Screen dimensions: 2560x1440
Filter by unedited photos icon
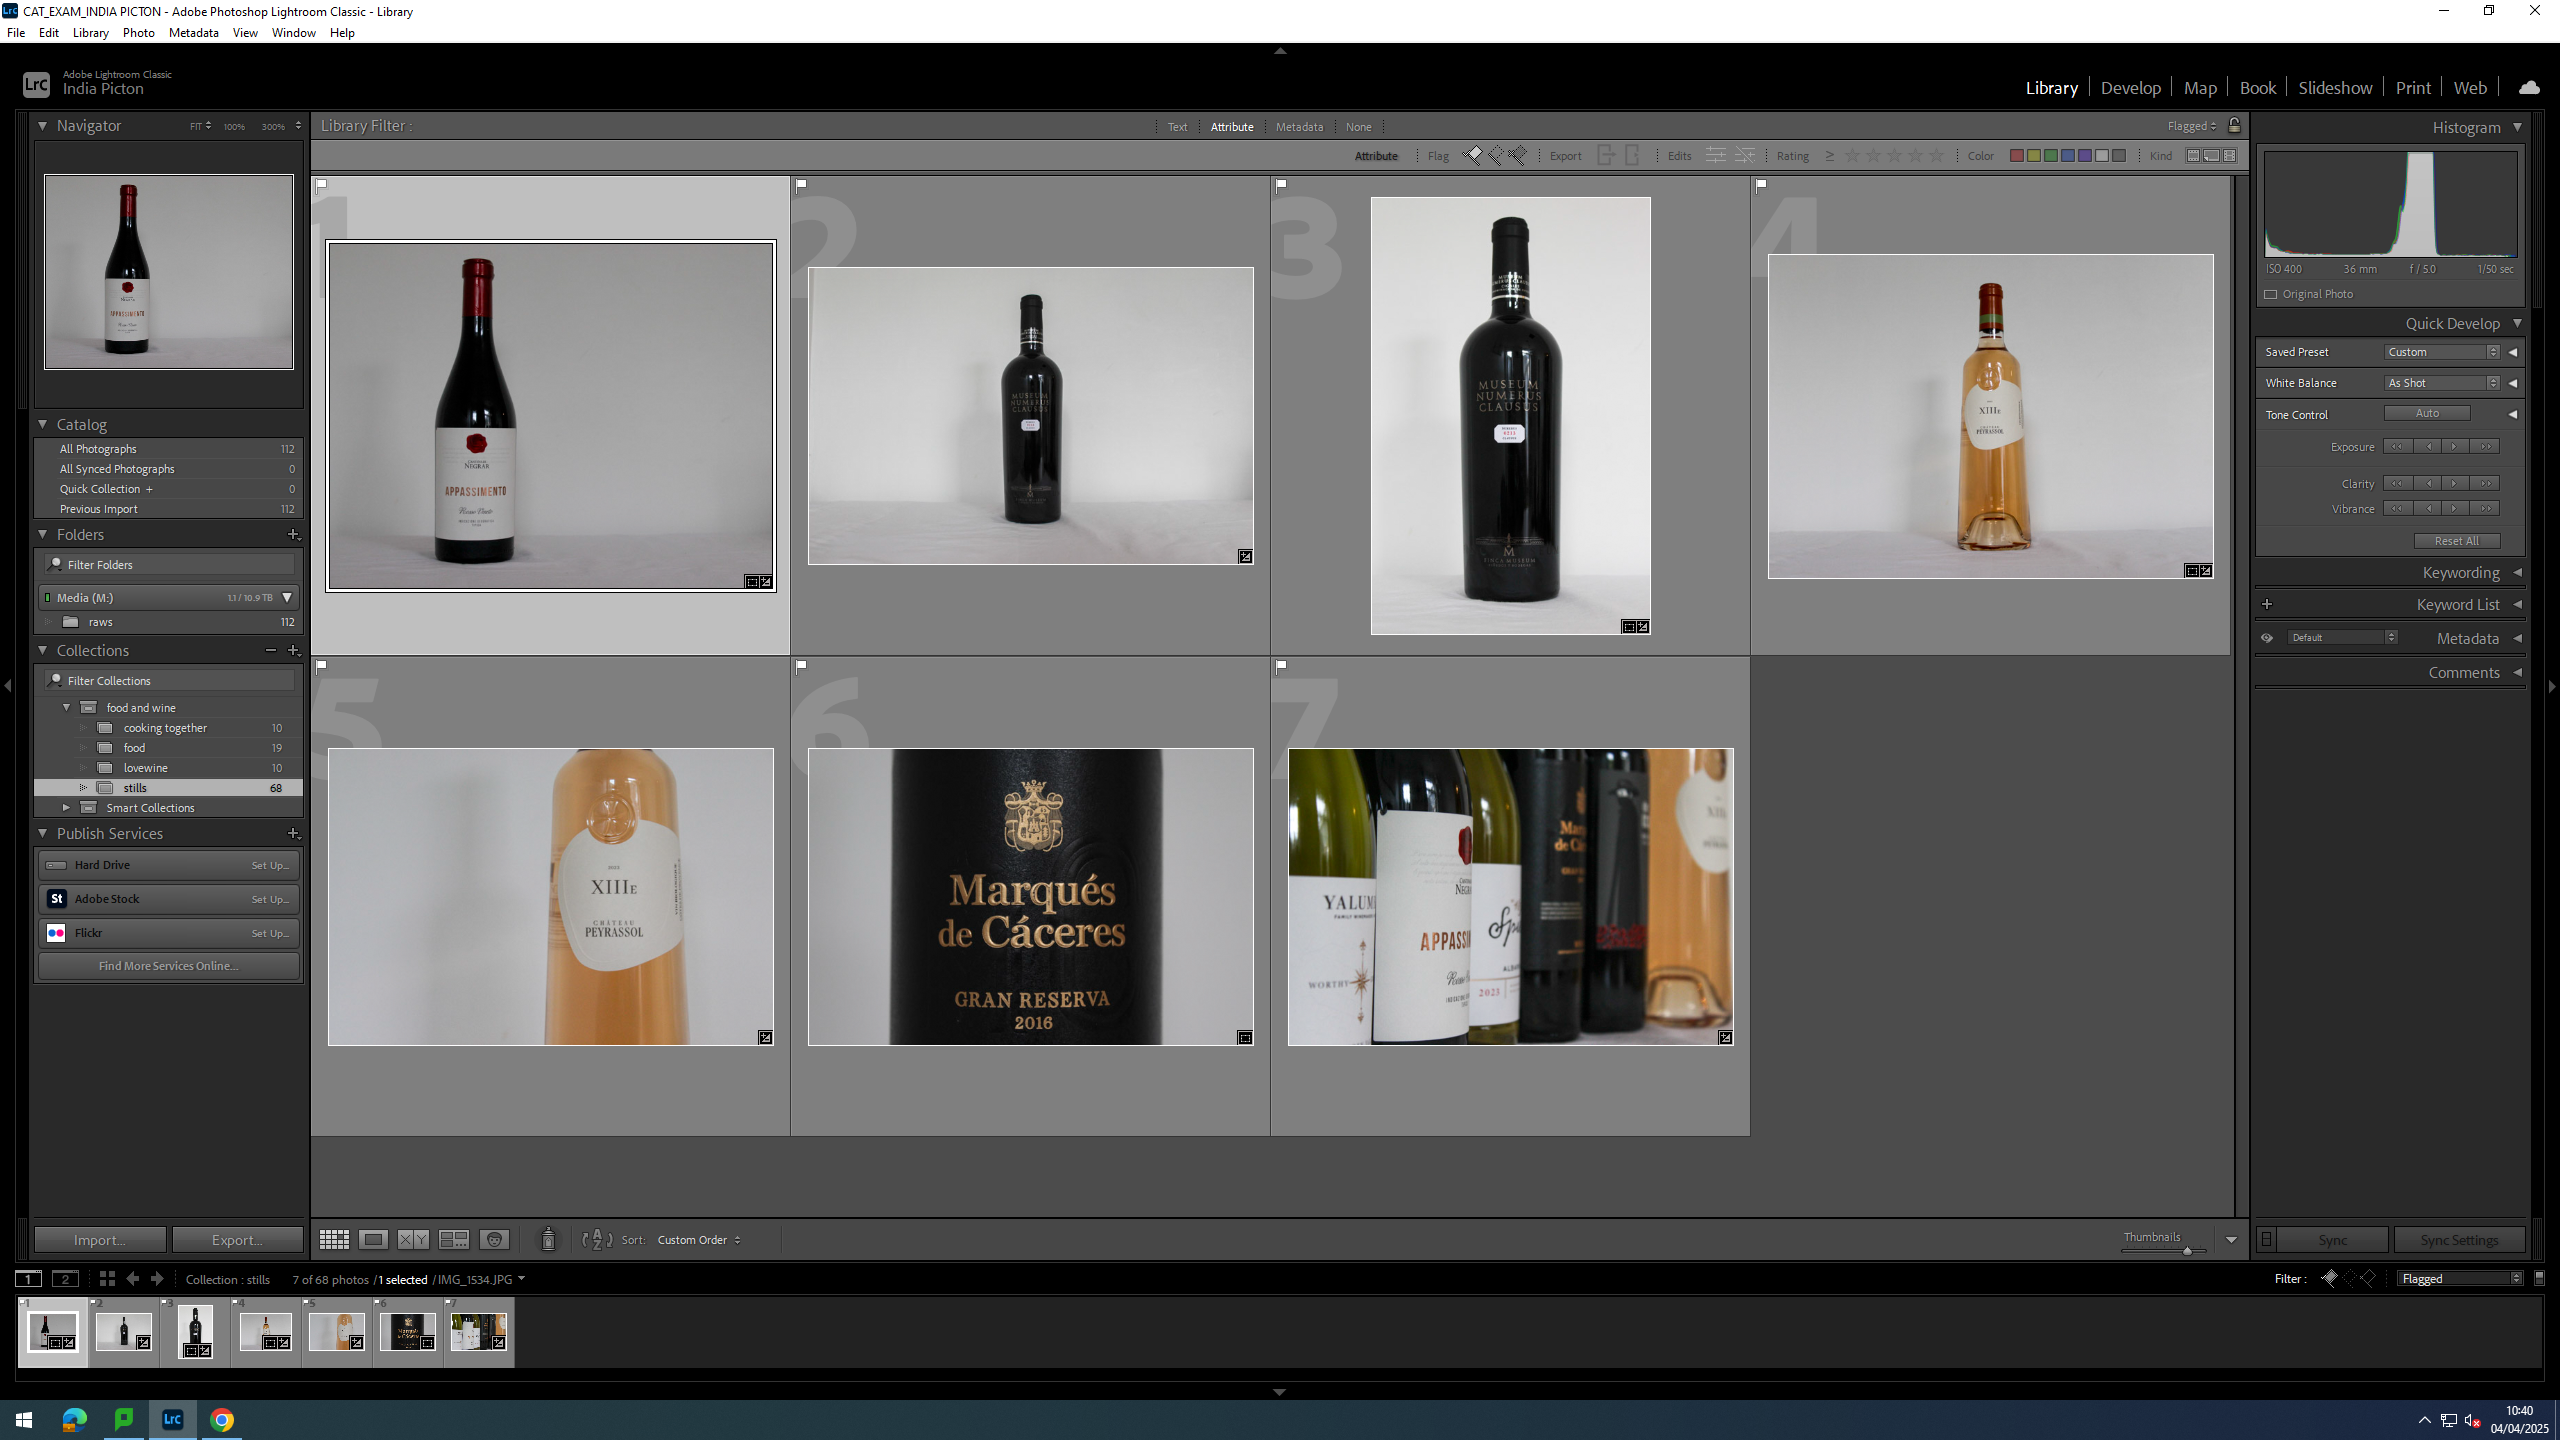click(x=1745, y=155)
